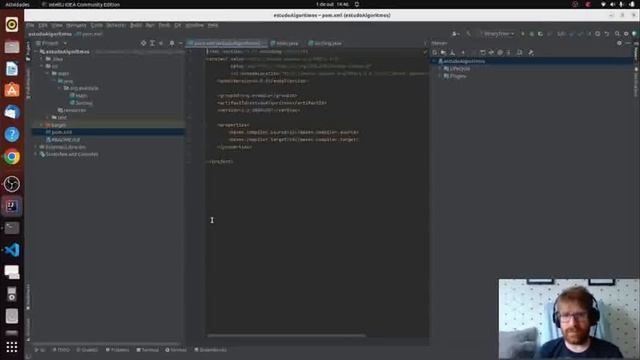Toggle Maven skip tests mode
The width and height of the screenshot is (640, 360).
500,53
